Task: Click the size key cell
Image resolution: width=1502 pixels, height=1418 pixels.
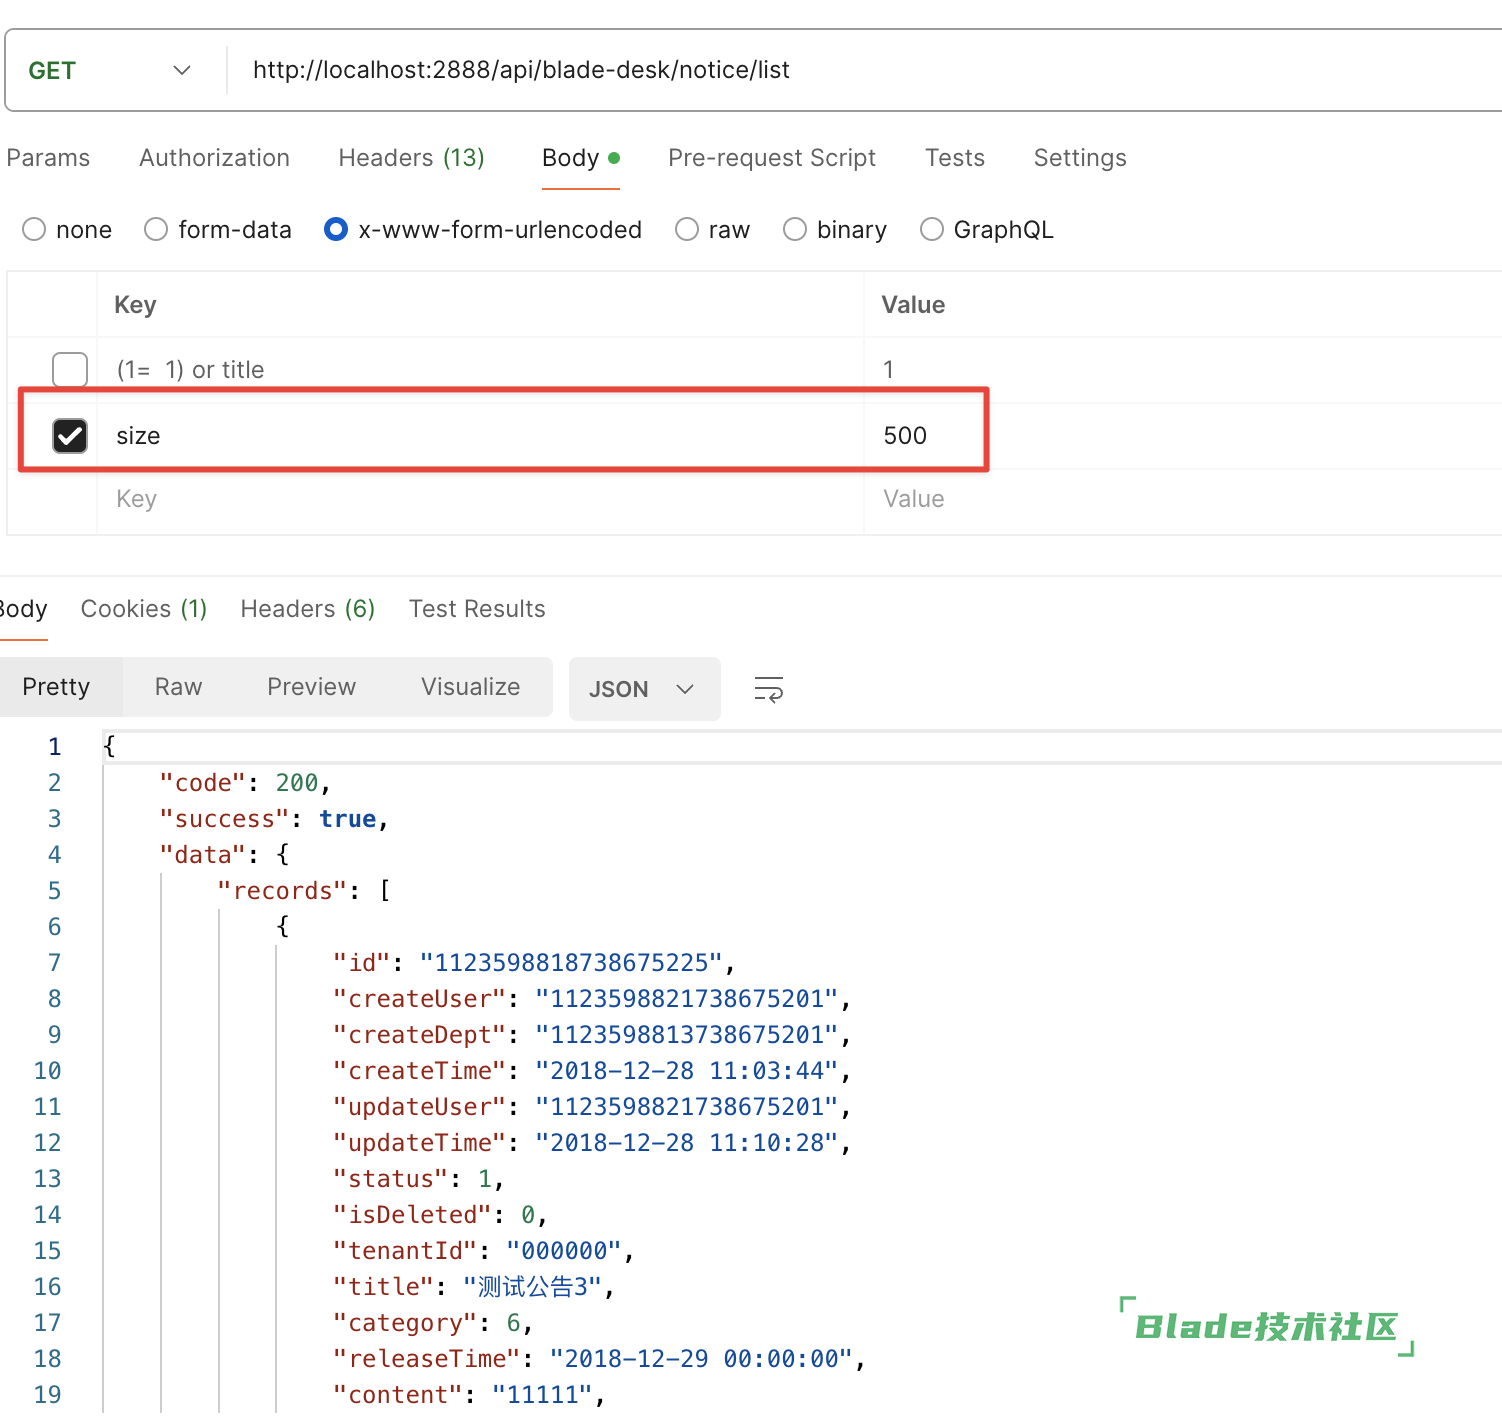Action: (x=480, y=436)
